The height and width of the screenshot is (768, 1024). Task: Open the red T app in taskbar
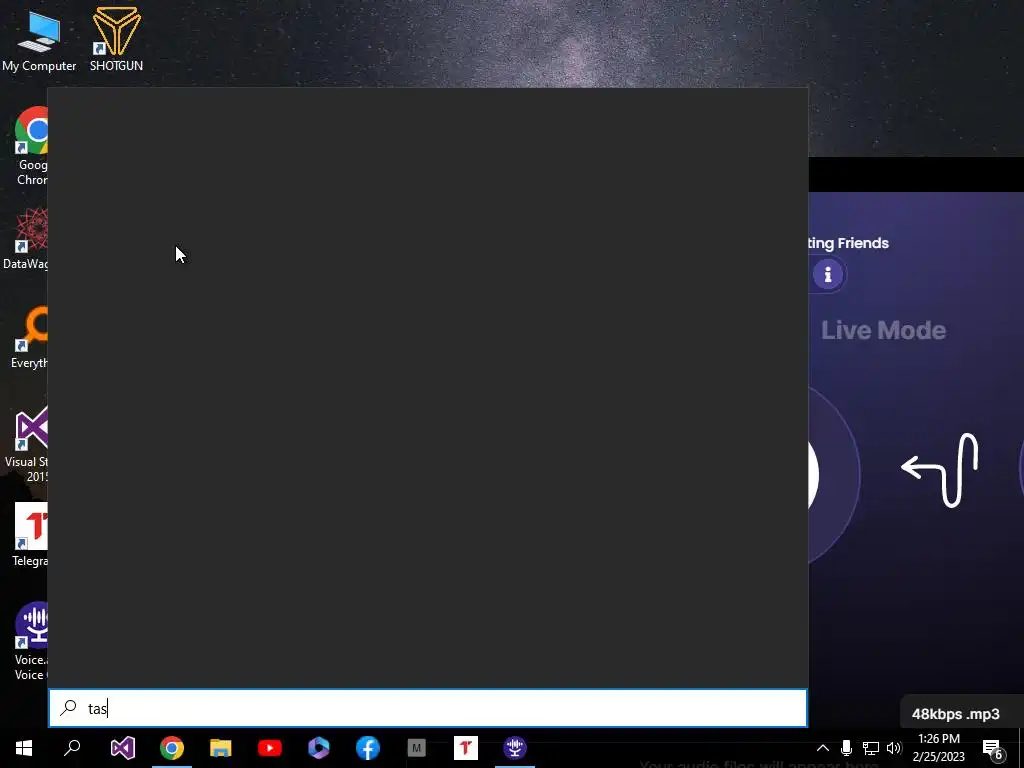(466, 748)
